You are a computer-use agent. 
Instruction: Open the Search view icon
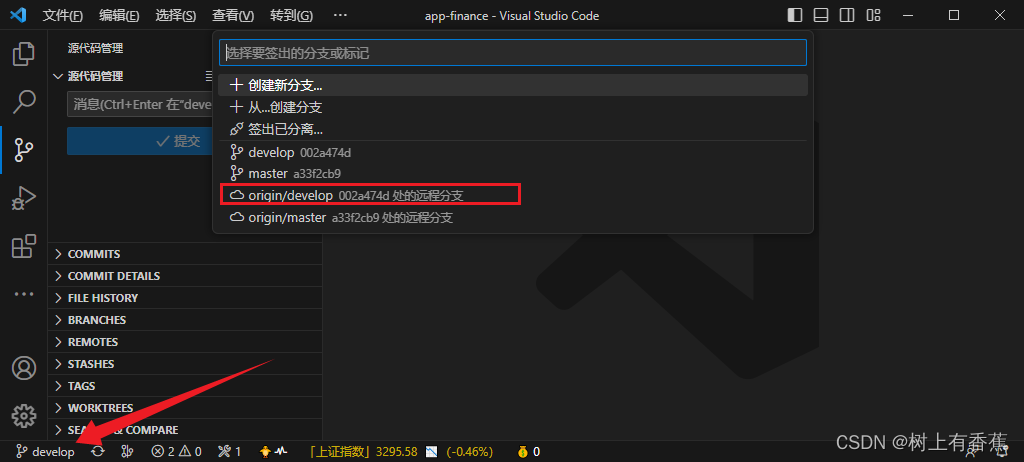24,102
